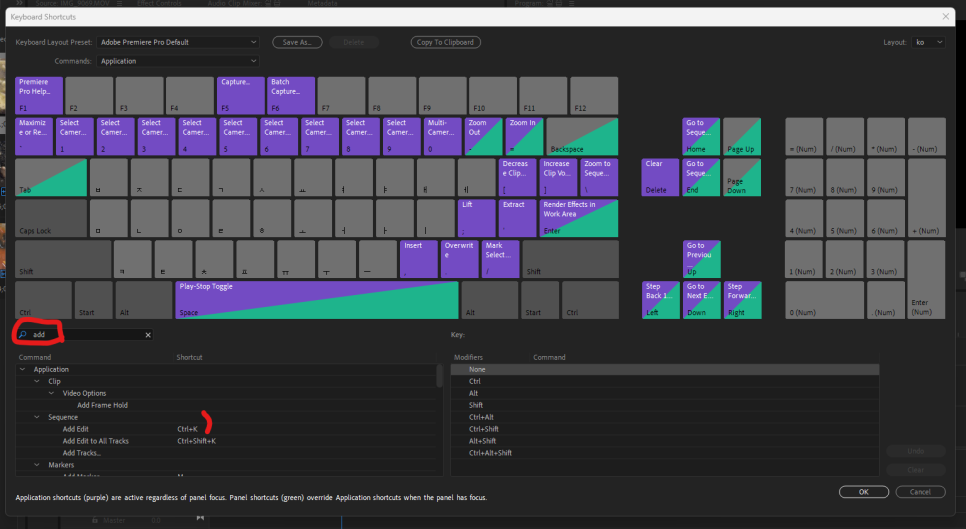Click the Mark Selection slash key
This screenshot has width=966, height=529.
coord(500,259)
